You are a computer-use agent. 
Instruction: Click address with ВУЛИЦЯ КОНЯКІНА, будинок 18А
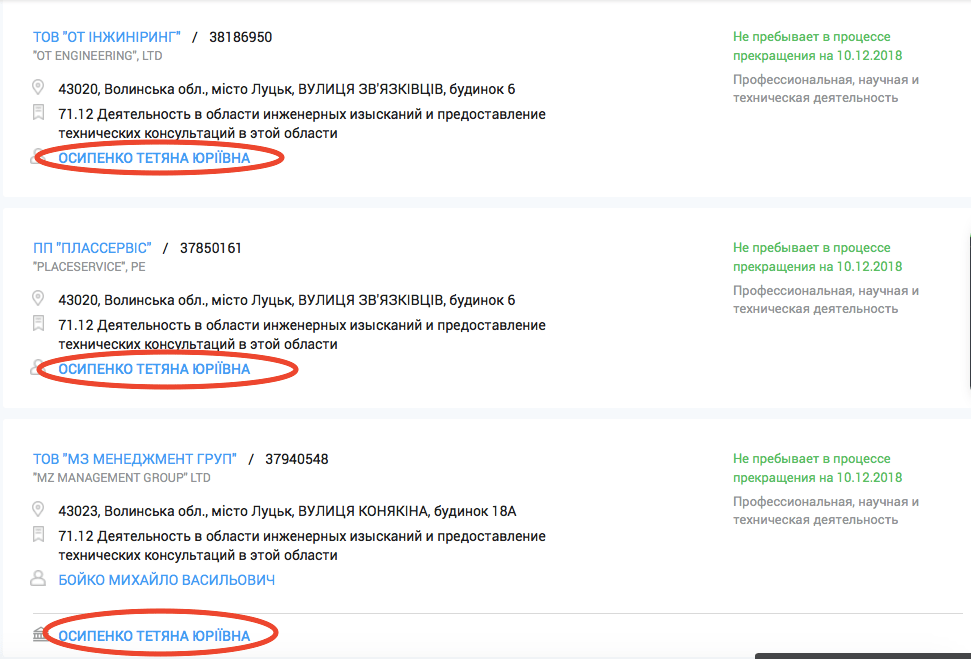(x=287, y=512)
